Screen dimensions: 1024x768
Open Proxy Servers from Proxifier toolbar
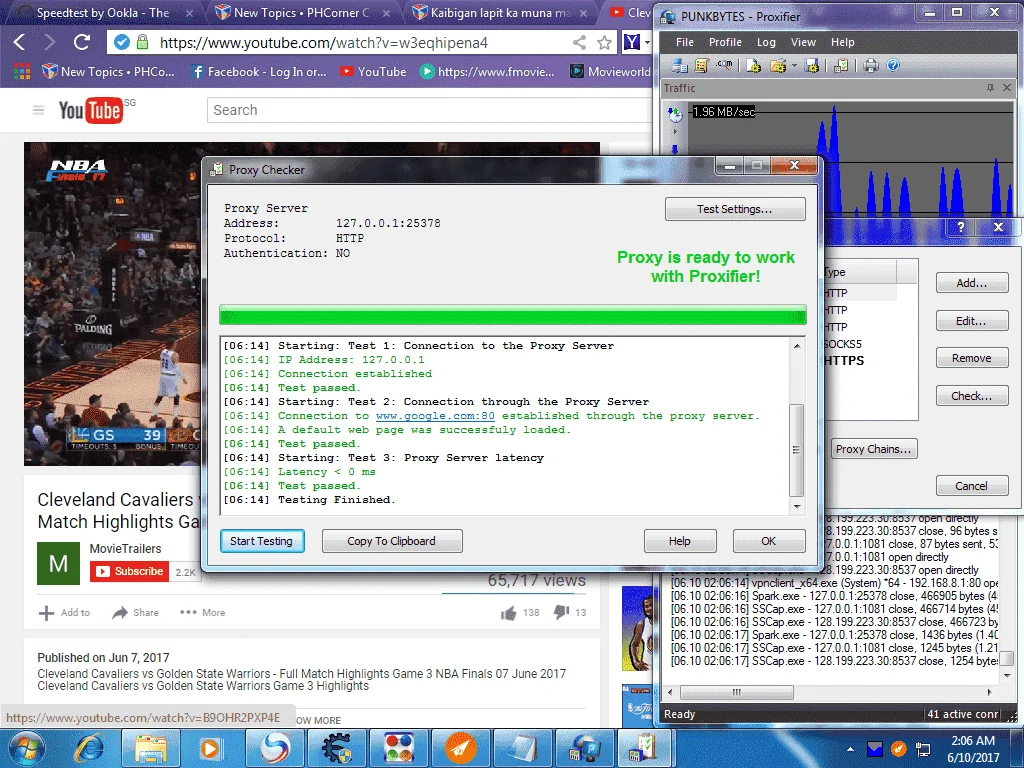tap(680, 65)
